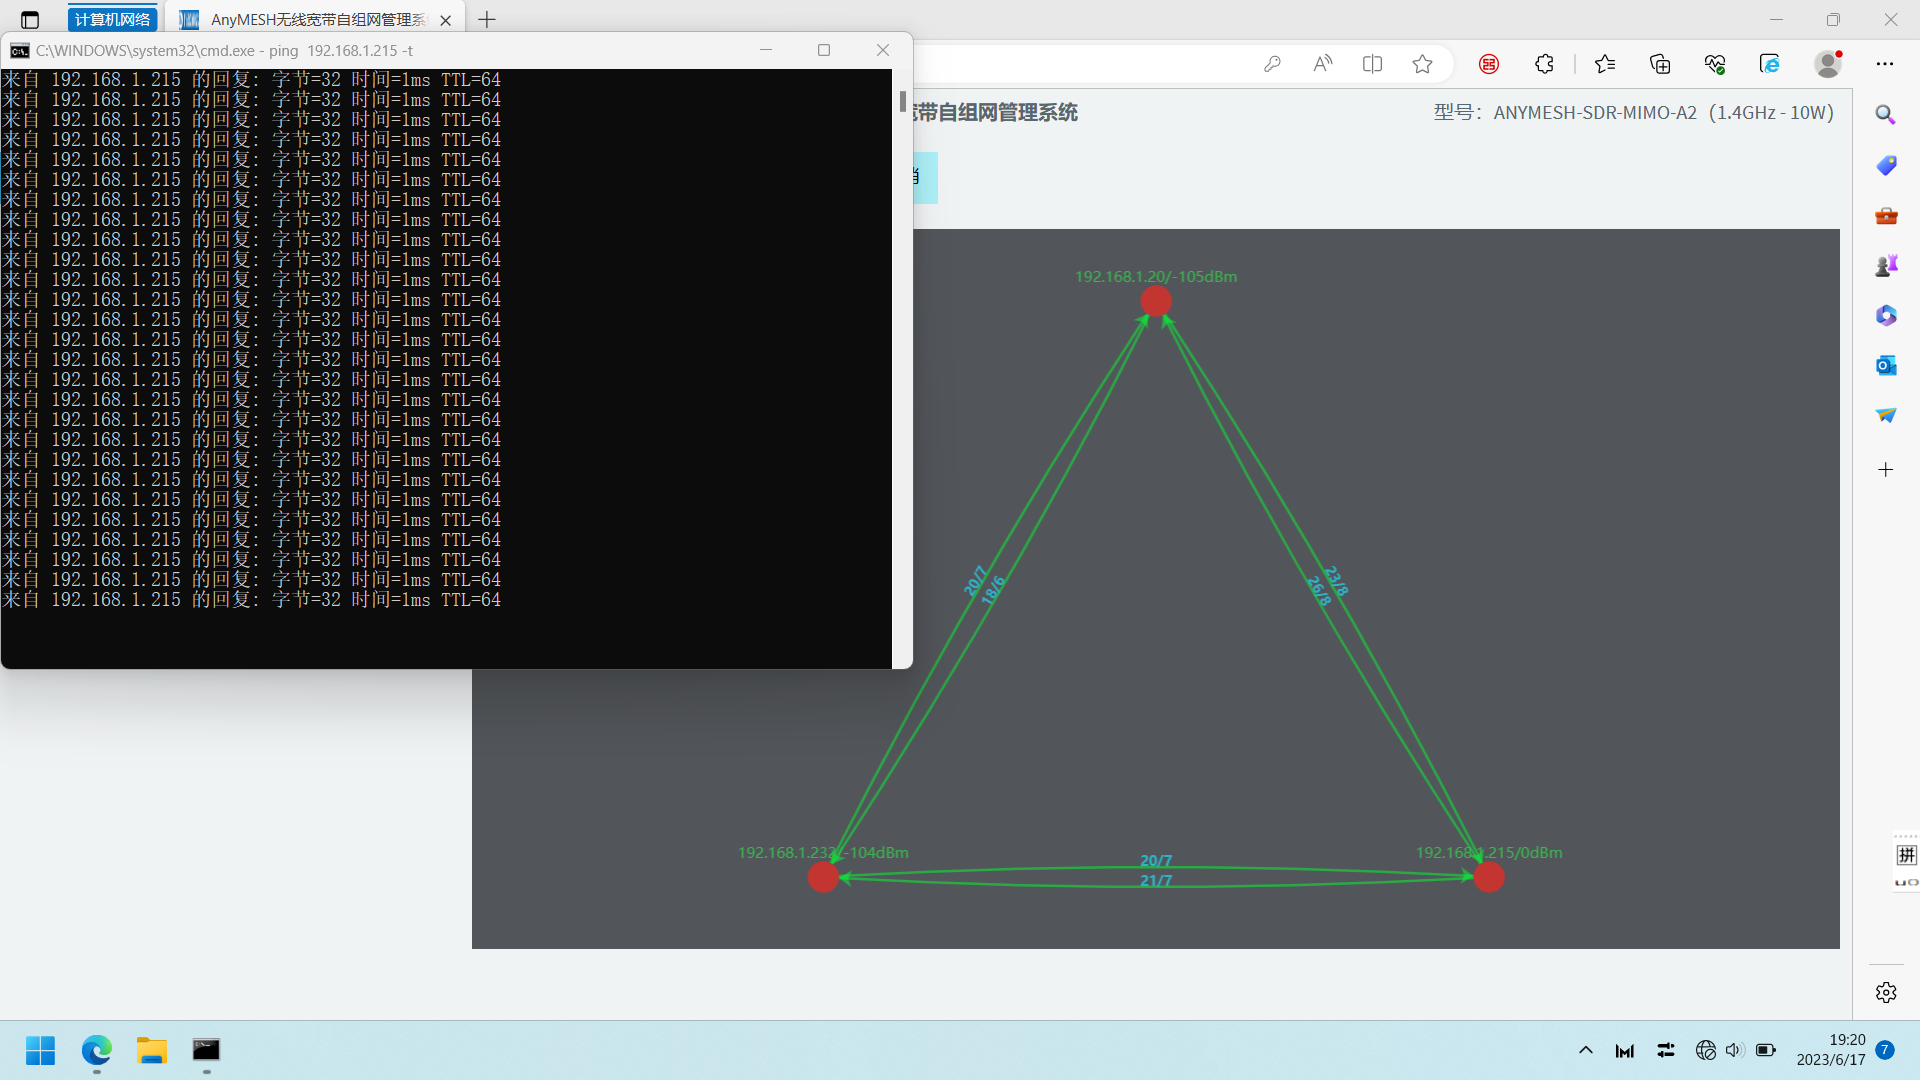Screen dimensions: 1920x1080
Task: Open the Extensions puzzle icon
Action: (x=1544, y=64)
